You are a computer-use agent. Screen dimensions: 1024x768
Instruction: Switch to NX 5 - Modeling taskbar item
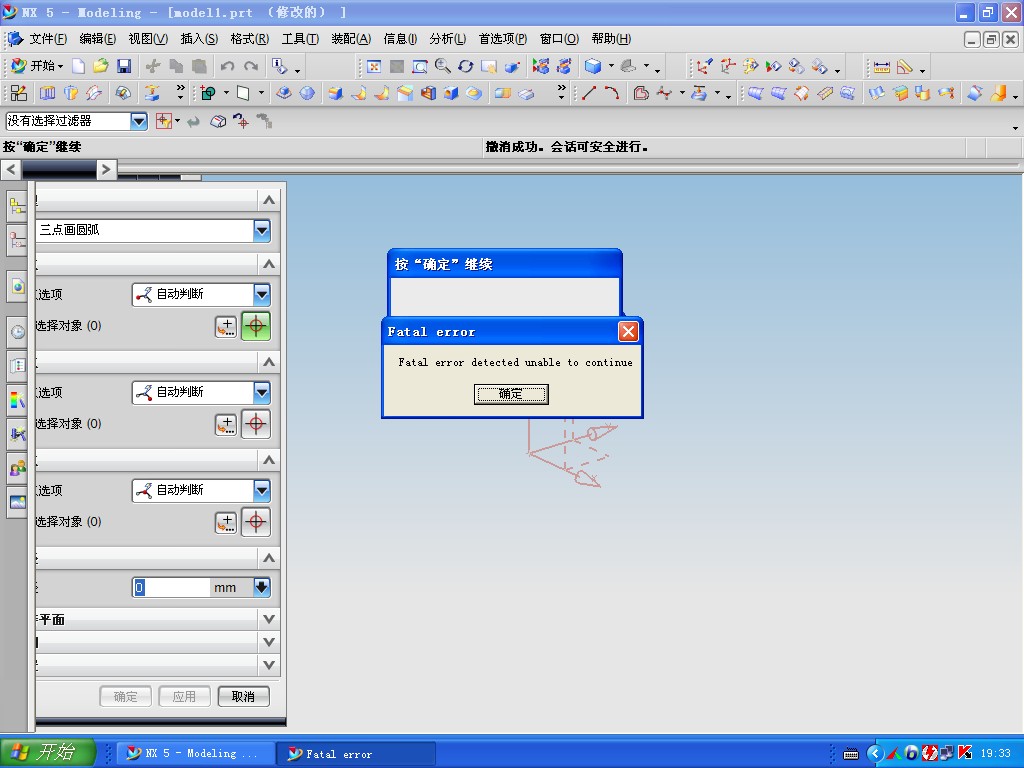pos(195,753)
